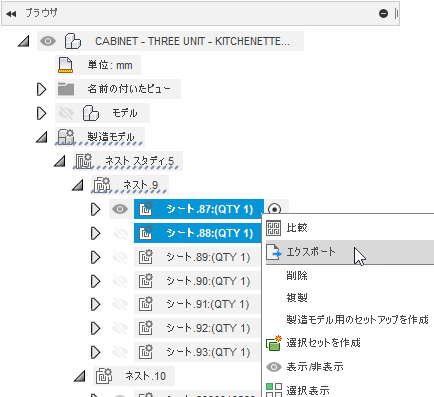Select the ネスト.9 label
Image resolution: width=434 pixels, height=397 pixels.
click(141, 185)
